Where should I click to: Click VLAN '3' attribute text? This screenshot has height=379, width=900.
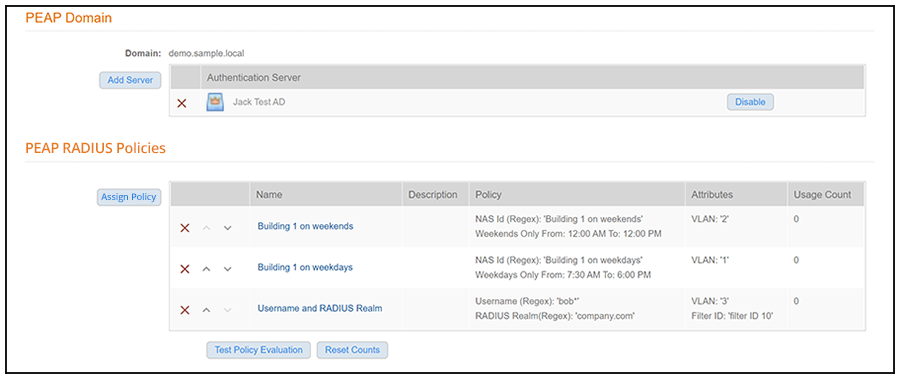pyautogui.click(x=710, y=301)
